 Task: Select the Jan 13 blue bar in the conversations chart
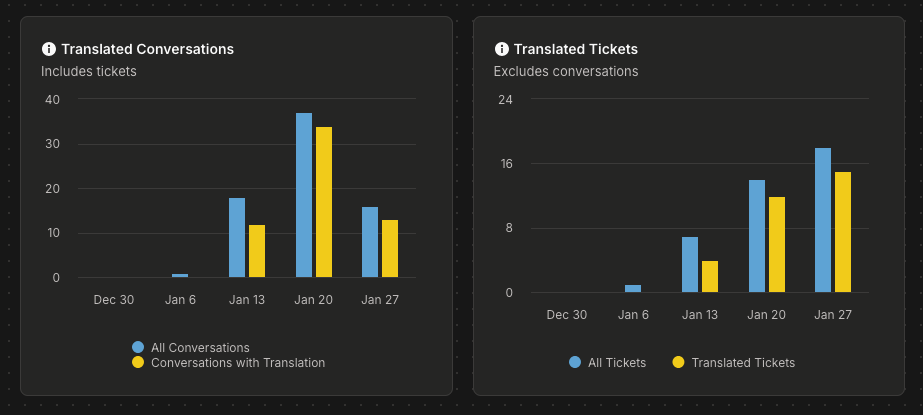237,237
